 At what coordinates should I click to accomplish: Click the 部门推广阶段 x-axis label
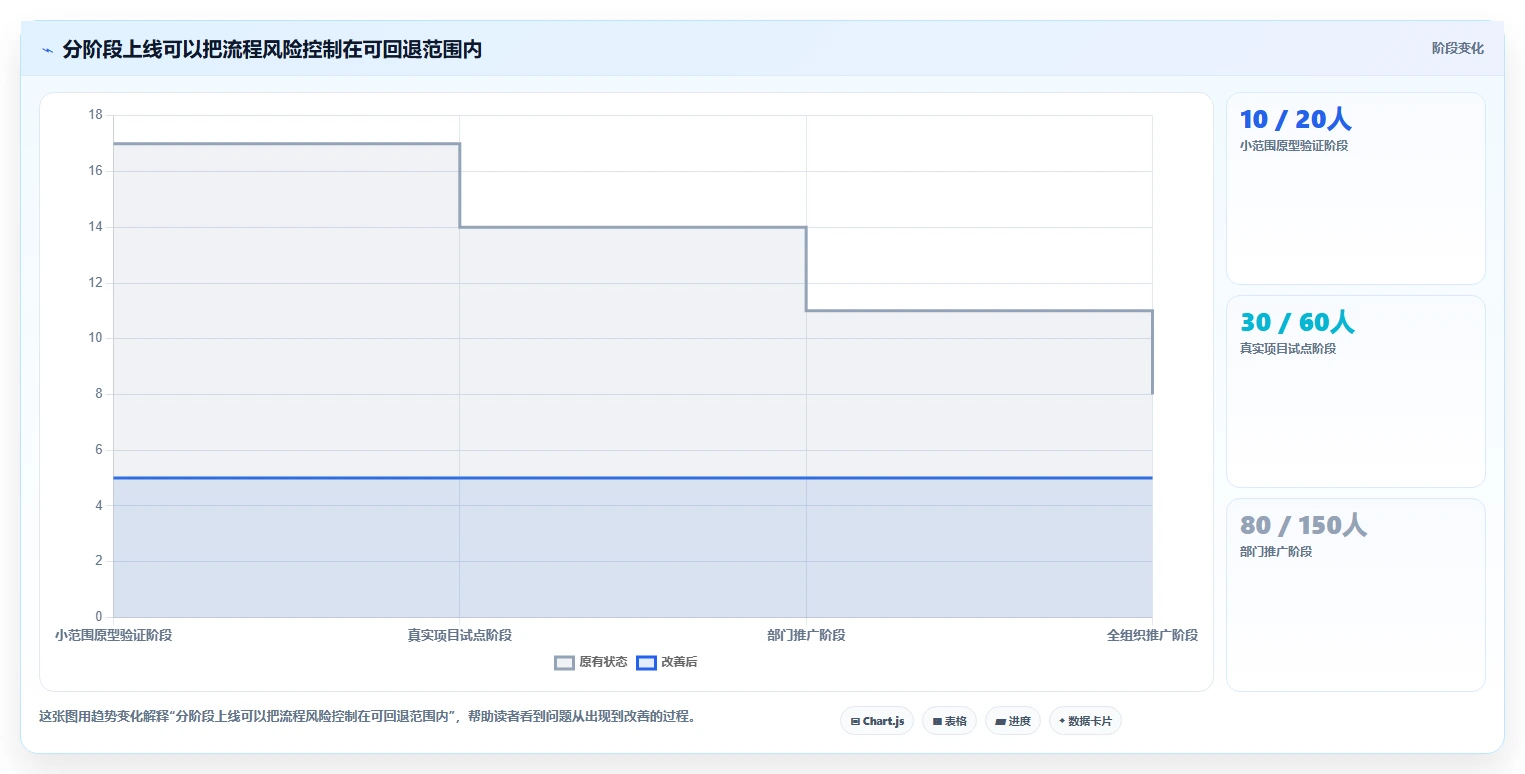click(x=806, y=635)
